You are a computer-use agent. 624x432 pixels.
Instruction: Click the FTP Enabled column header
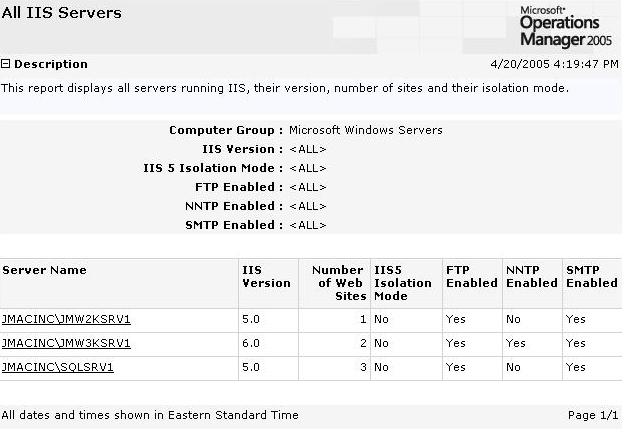pyautogui.click(x=472, y=276)
